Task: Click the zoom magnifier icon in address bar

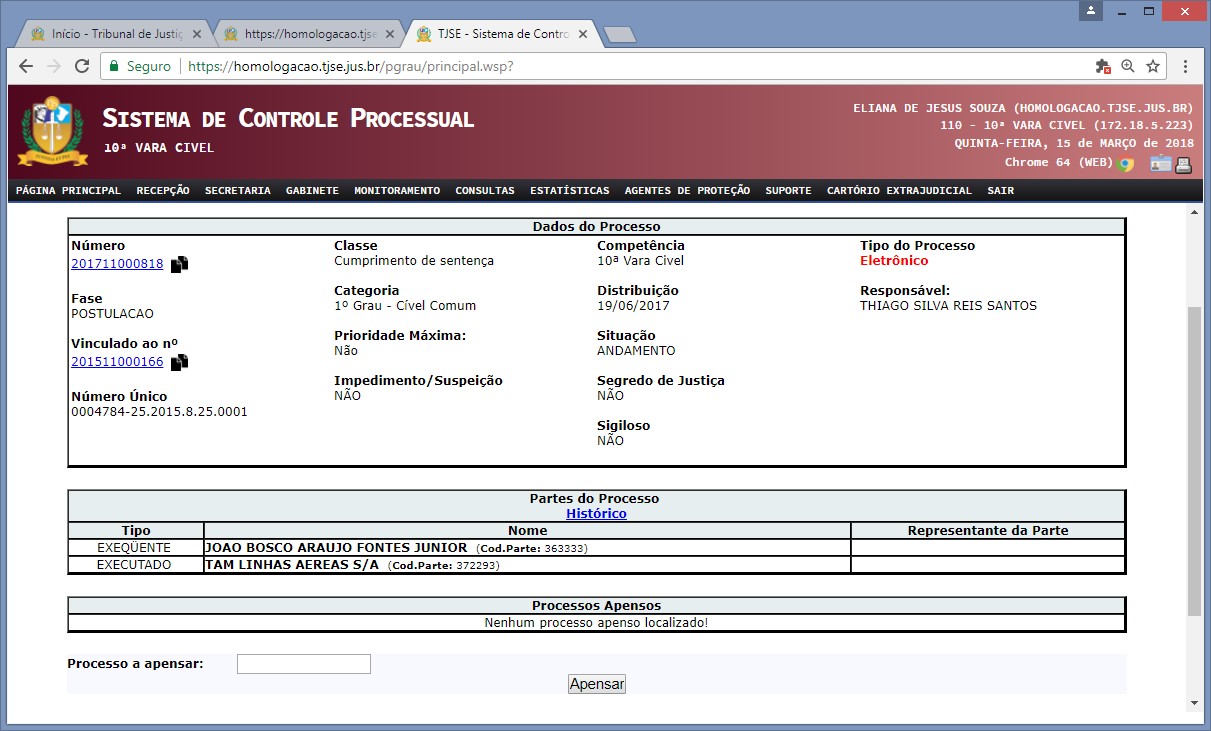Action: click(x=1128, y=66)
